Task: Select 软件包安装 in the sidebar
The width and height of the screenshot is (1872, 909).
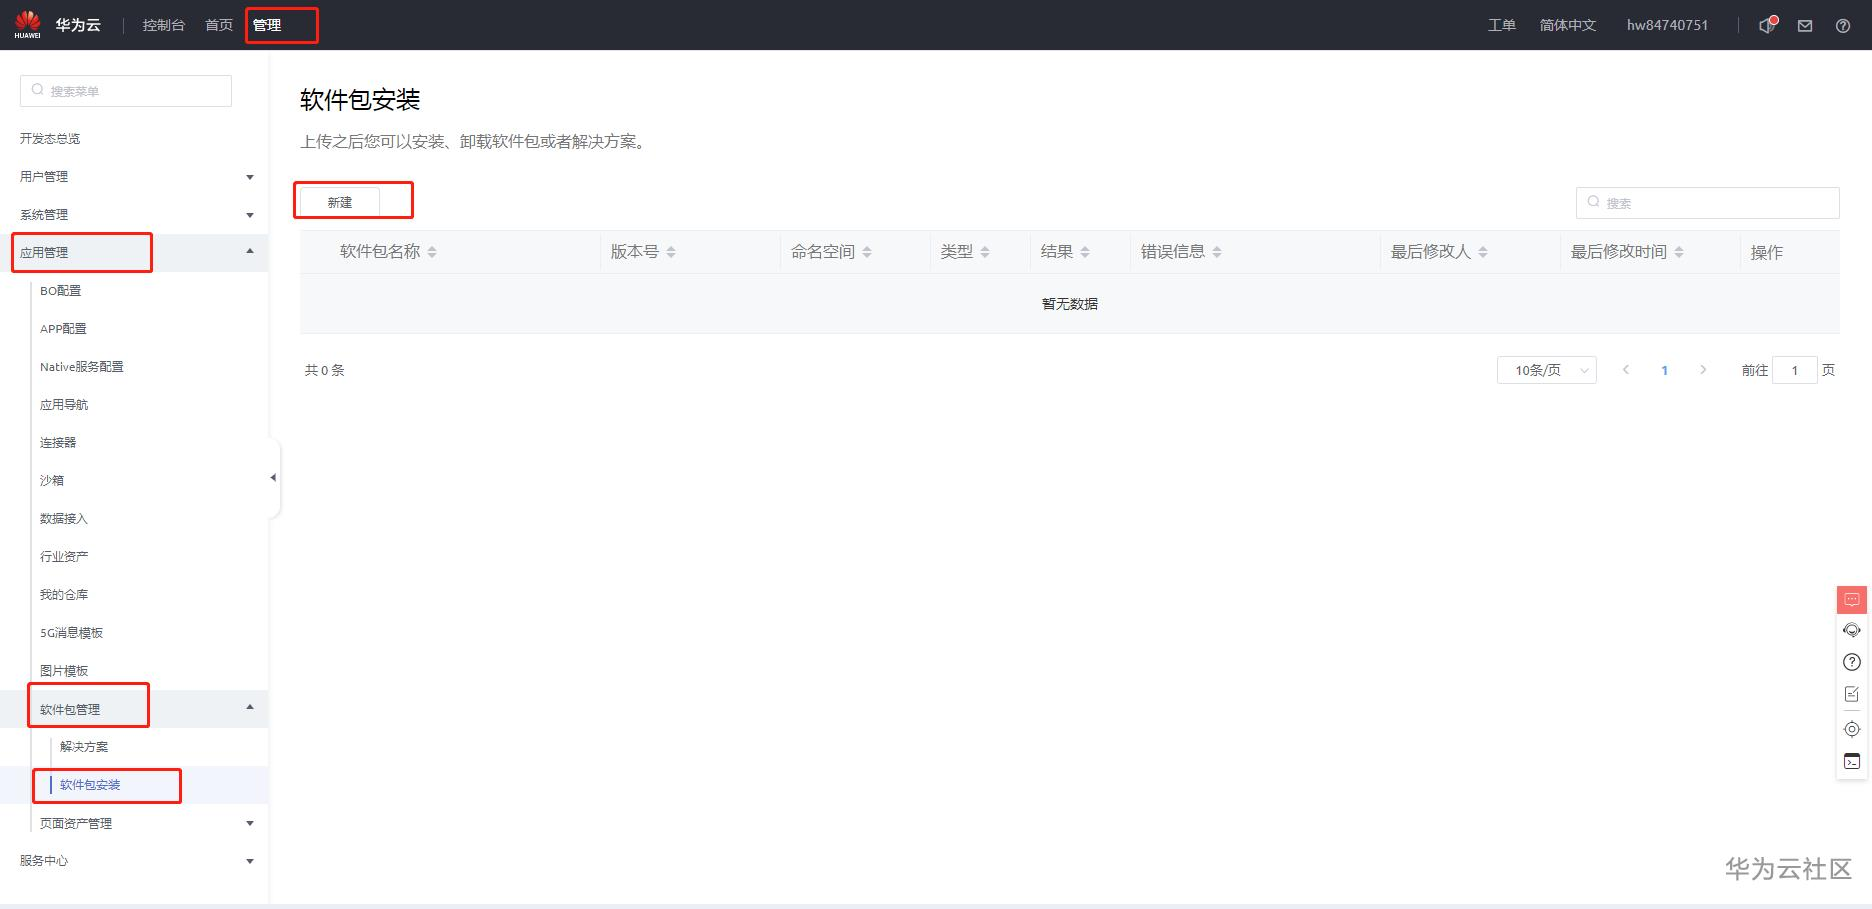Action: click(90, 785)
